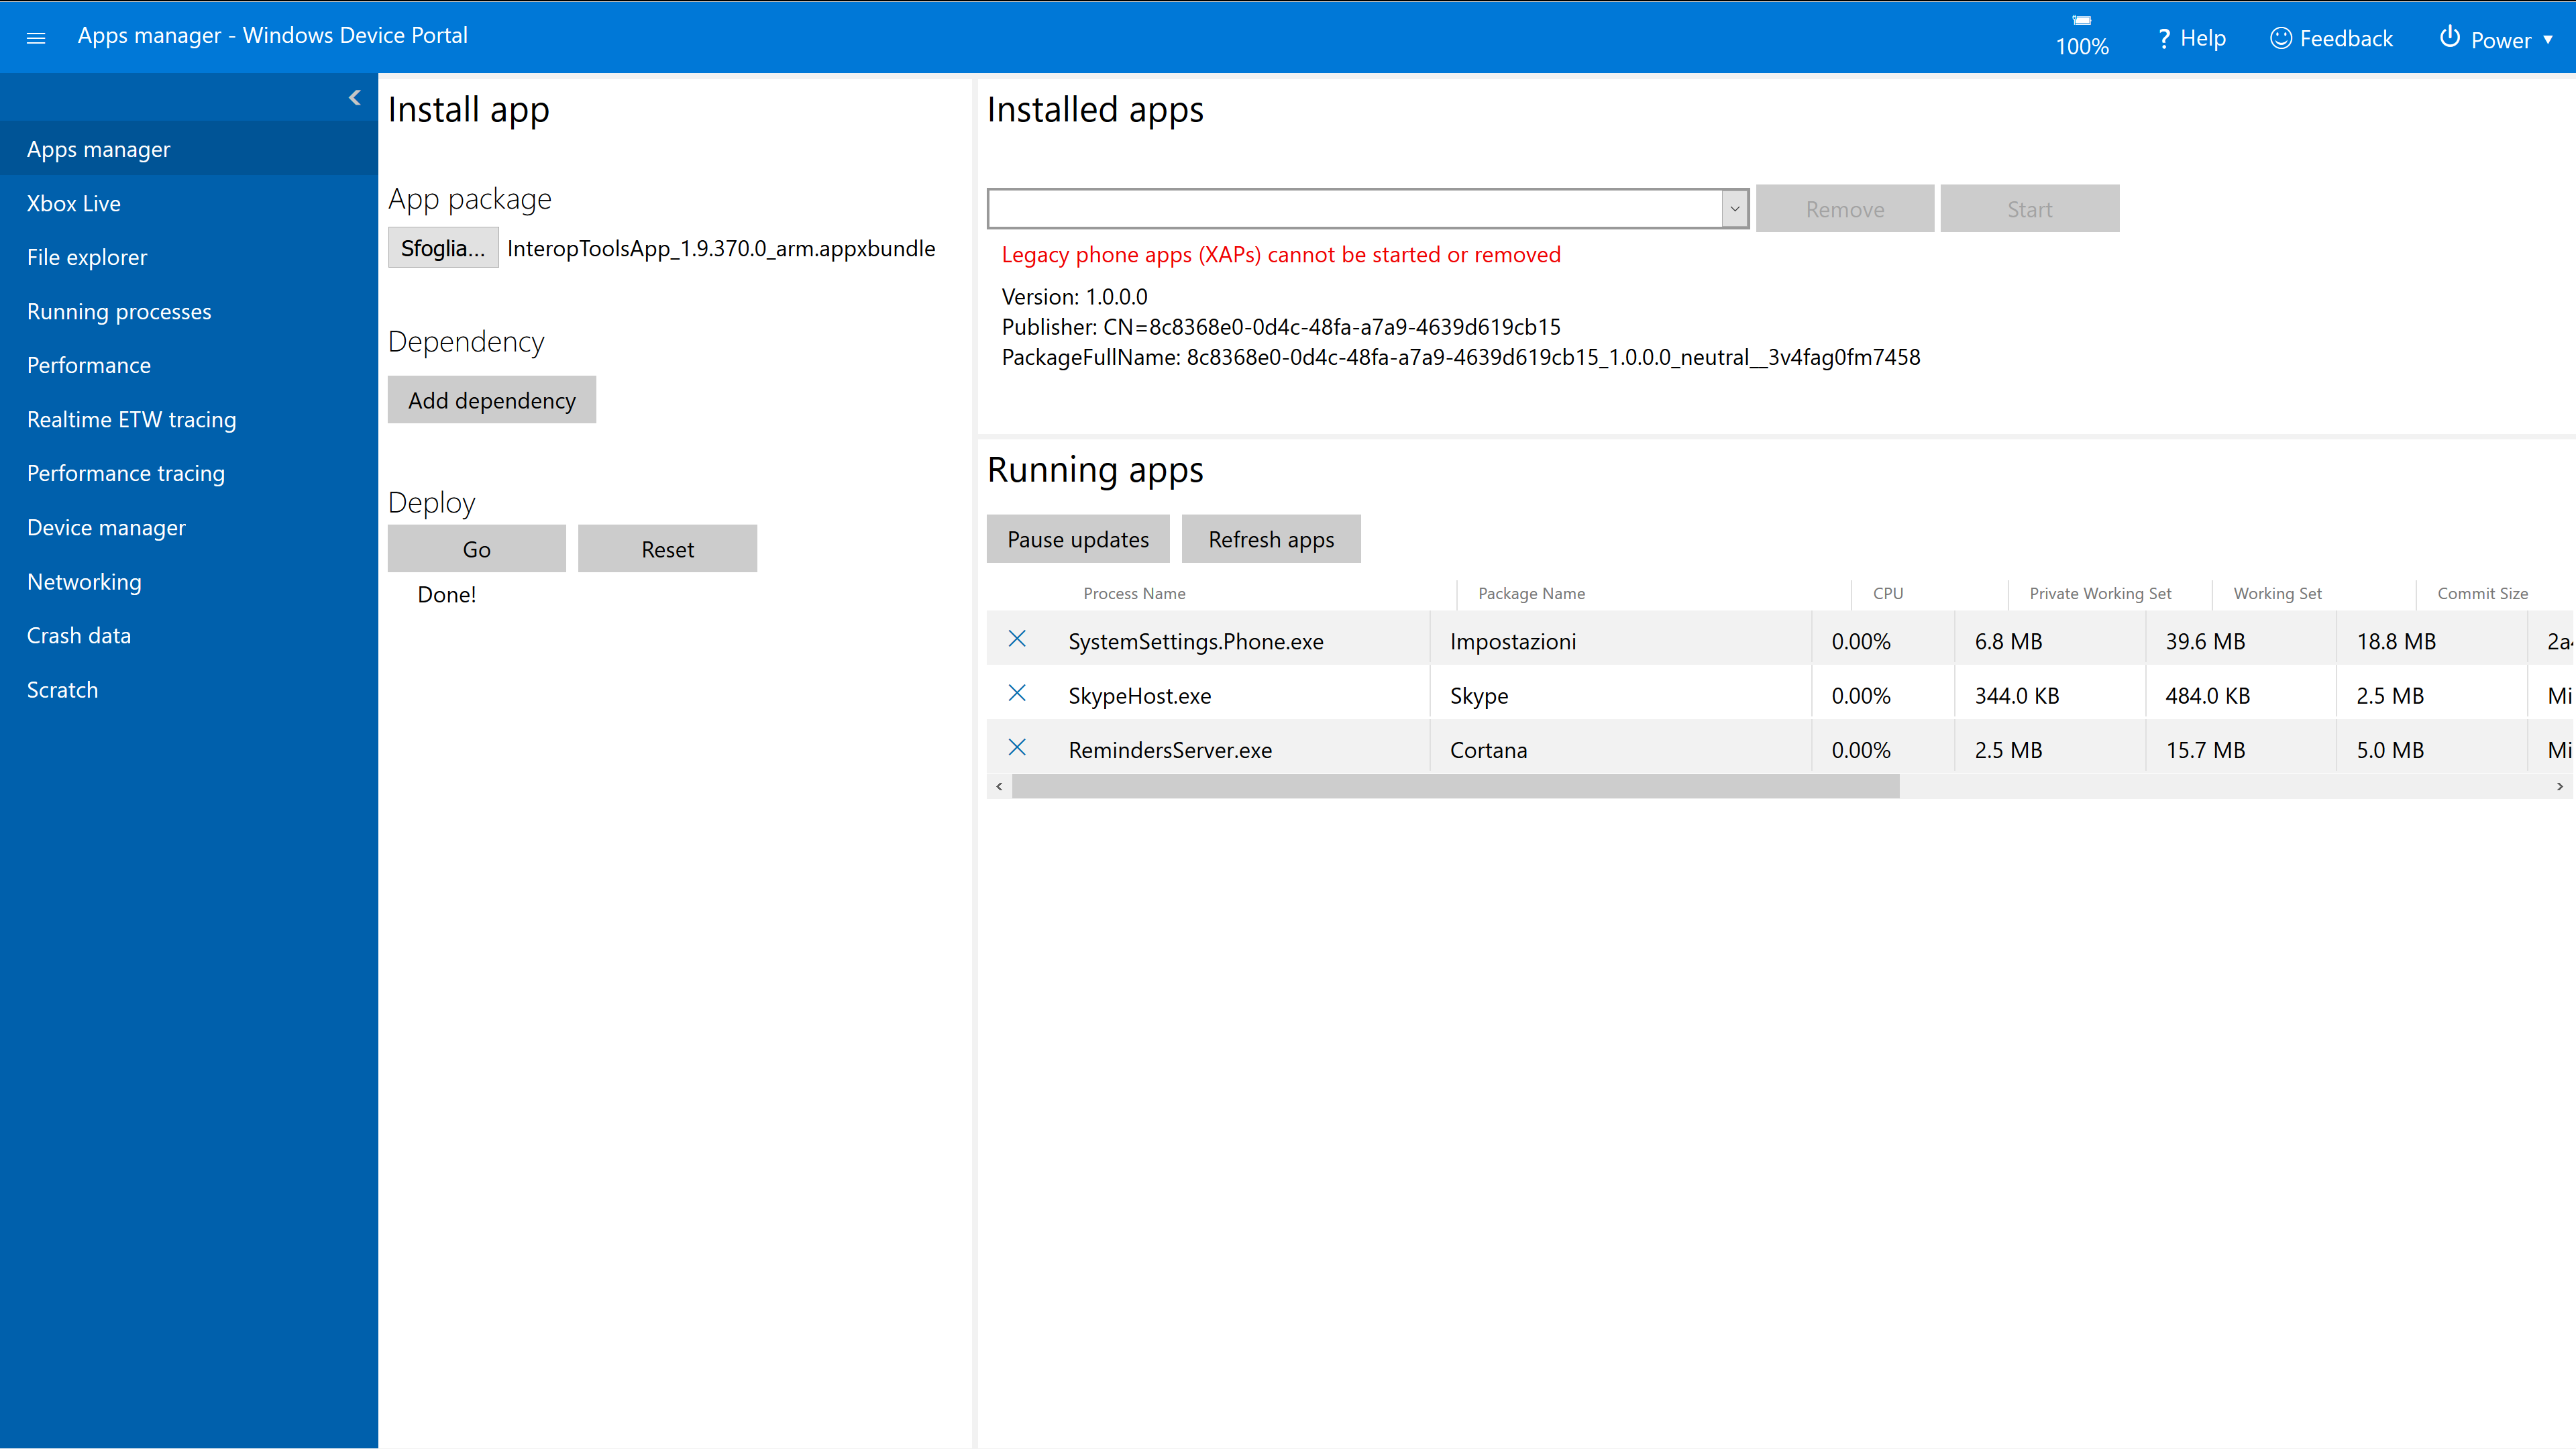Screen dimensions: 2576x1449
Task: Click the InteropToolsApp appxbundle file name
Action: [721, 248]
